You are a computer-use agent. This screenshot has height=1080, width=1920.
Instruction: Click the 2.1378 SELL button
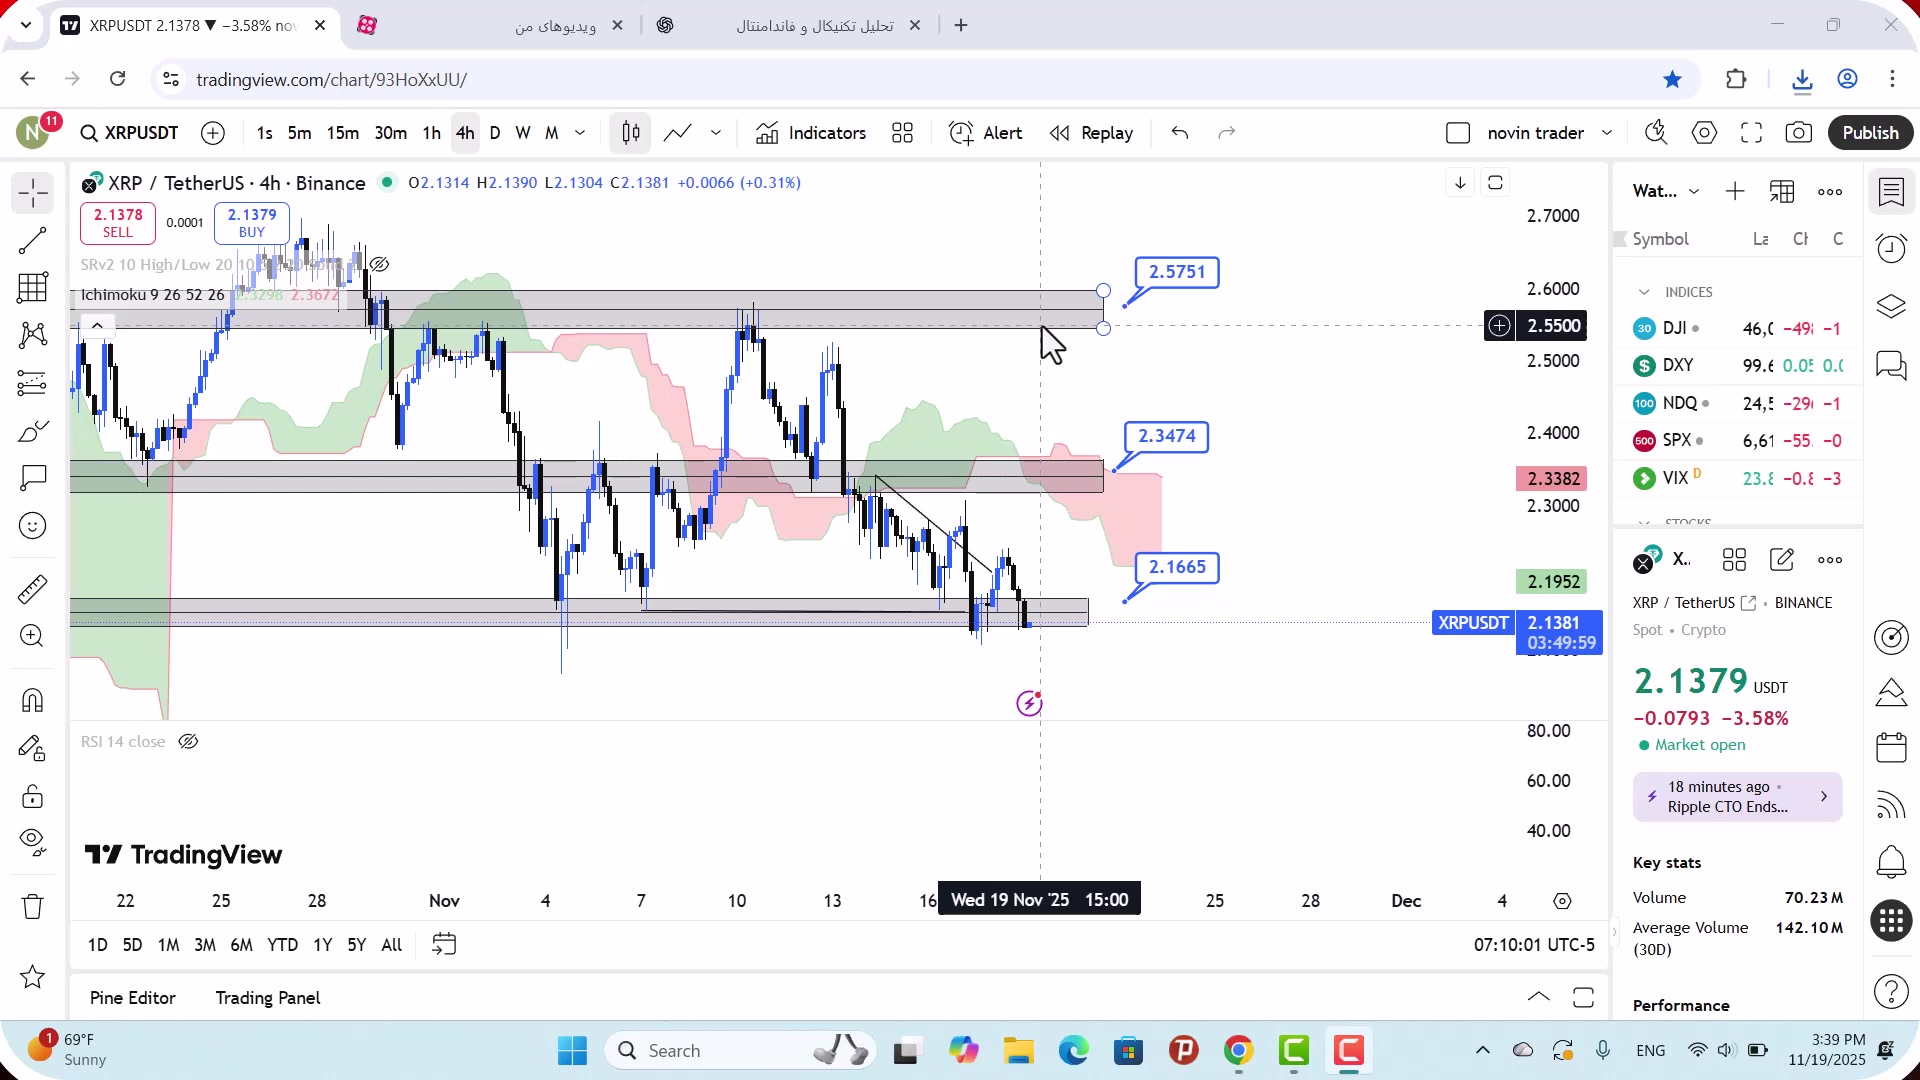click(x=118, y=223)
